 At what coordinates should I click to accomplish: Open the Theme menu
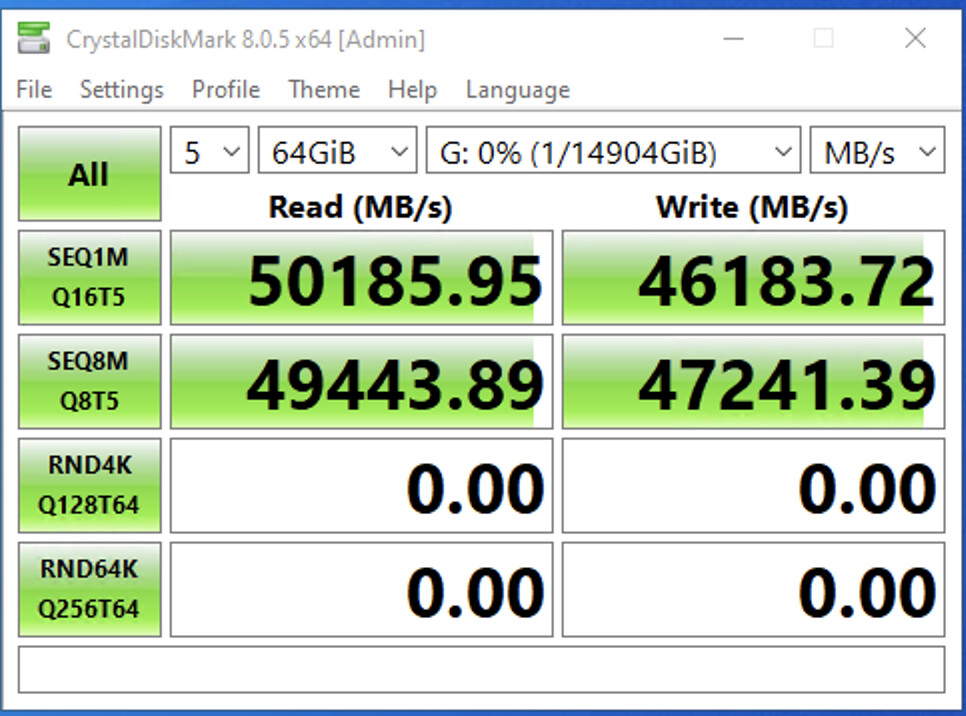(324, 90)
